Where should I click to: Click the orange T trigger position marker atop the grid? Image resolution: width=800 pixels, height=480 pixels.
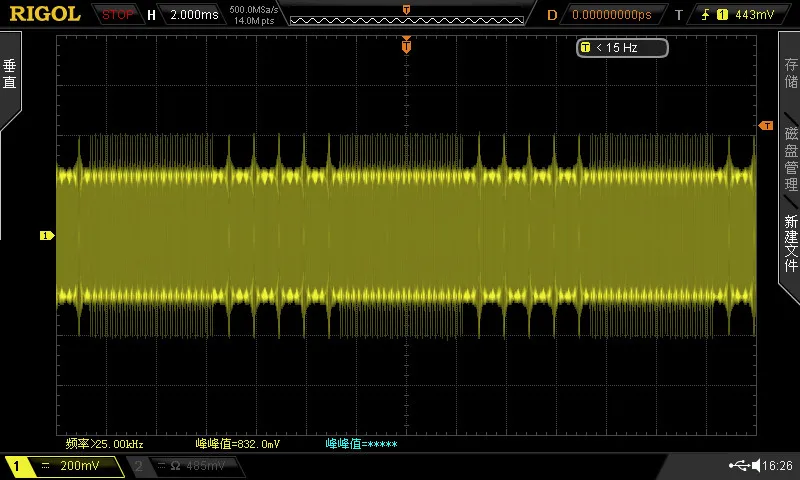(x=406, y=45)
